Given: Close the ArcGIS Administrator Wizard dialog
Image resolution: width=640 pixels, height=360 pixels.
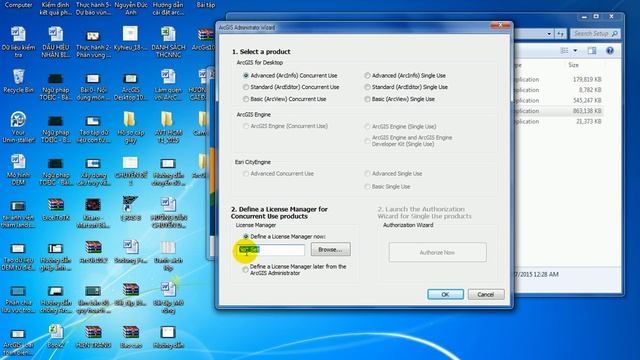Looking at the screenshot, I should pyautogui.click(x=500, y=25).
